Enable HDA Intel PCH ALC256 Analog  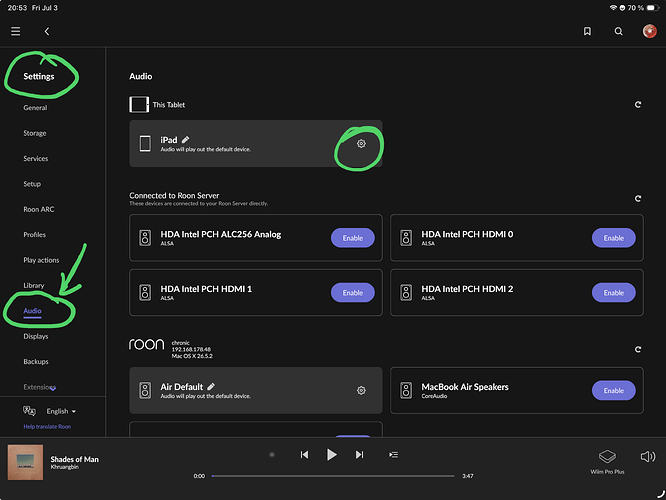tap(353, 238)
